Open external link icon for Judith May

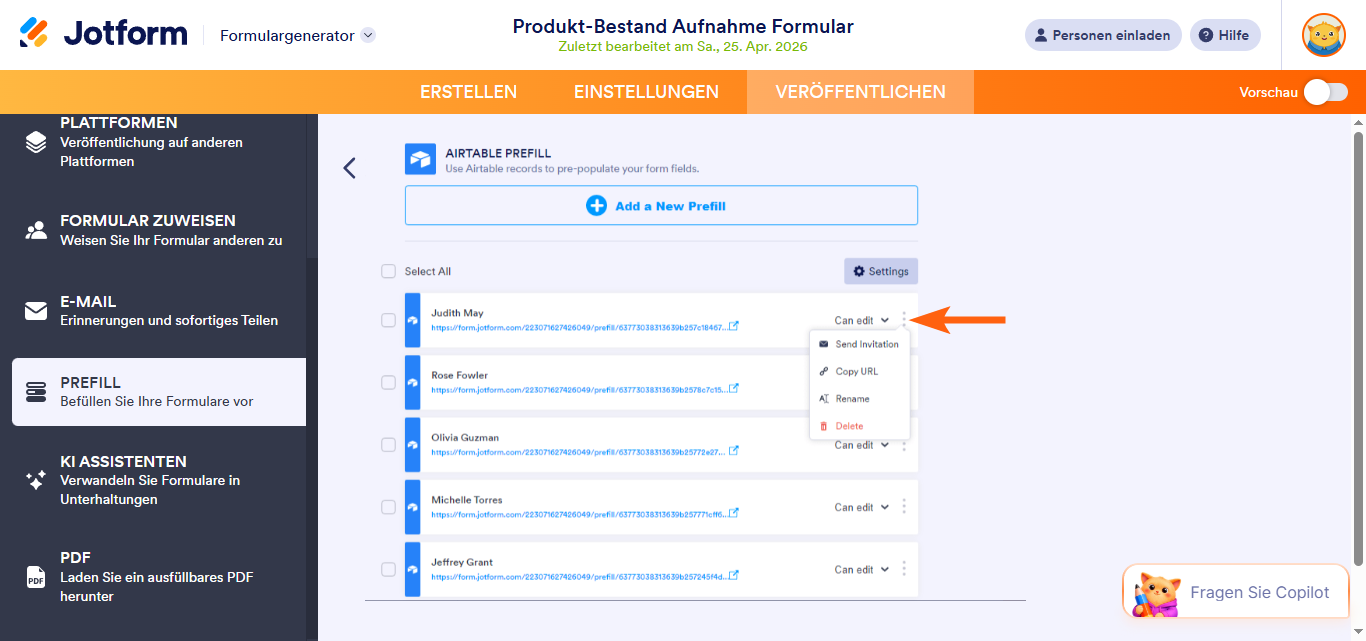coord(734,326)
